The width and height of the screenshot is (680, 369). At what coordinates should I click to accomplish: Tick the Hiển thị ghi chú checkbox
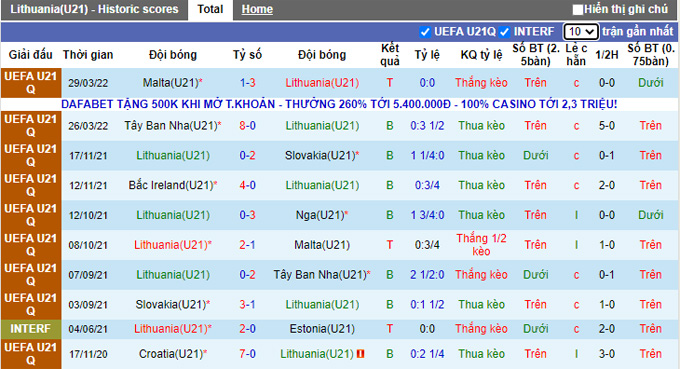click(x=577, y=10)
